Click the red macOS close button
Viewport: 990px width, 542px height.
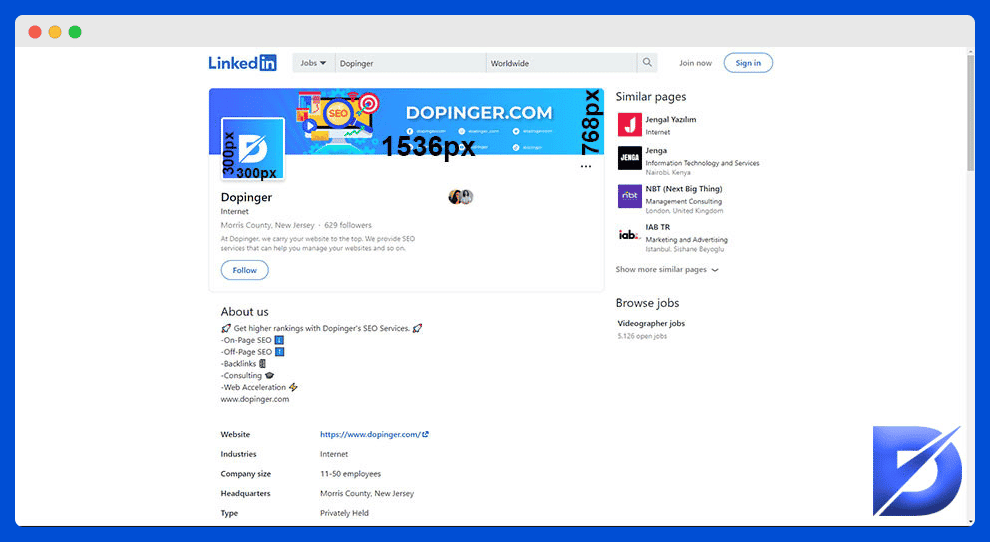tap(35, 32)
